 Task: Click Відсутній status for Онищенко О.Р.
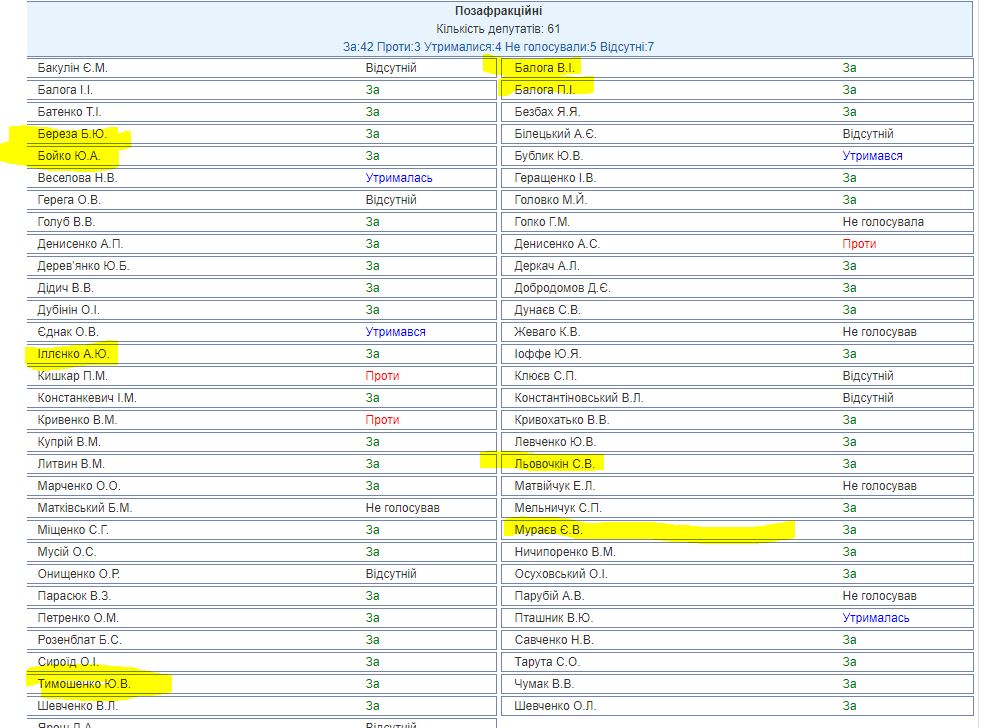tap(391, 574)
